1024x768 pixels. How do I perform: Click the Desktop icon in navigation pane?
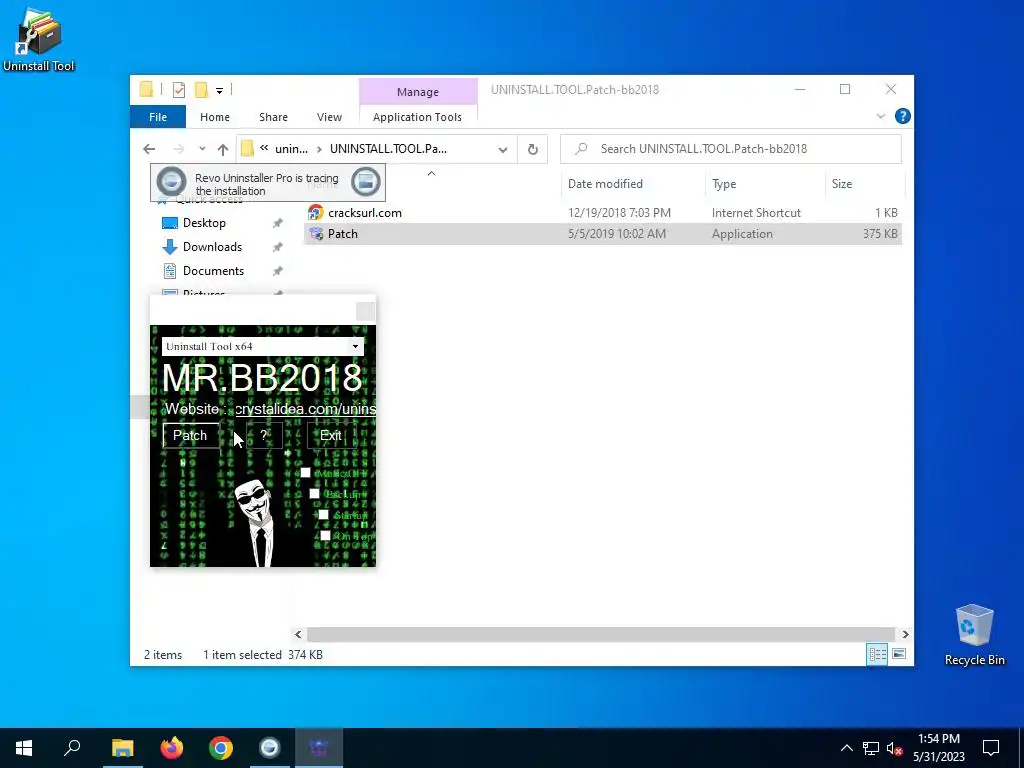pos(170,223)
